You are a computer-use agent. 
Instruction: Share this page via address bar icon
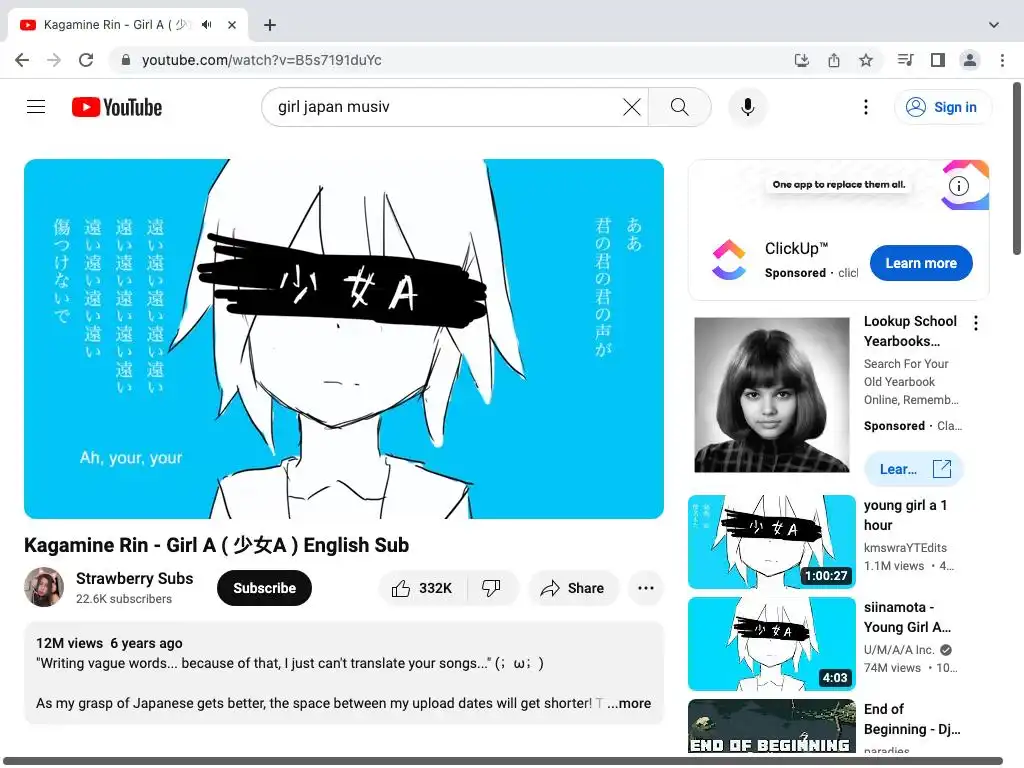click(x=834, y=60)
